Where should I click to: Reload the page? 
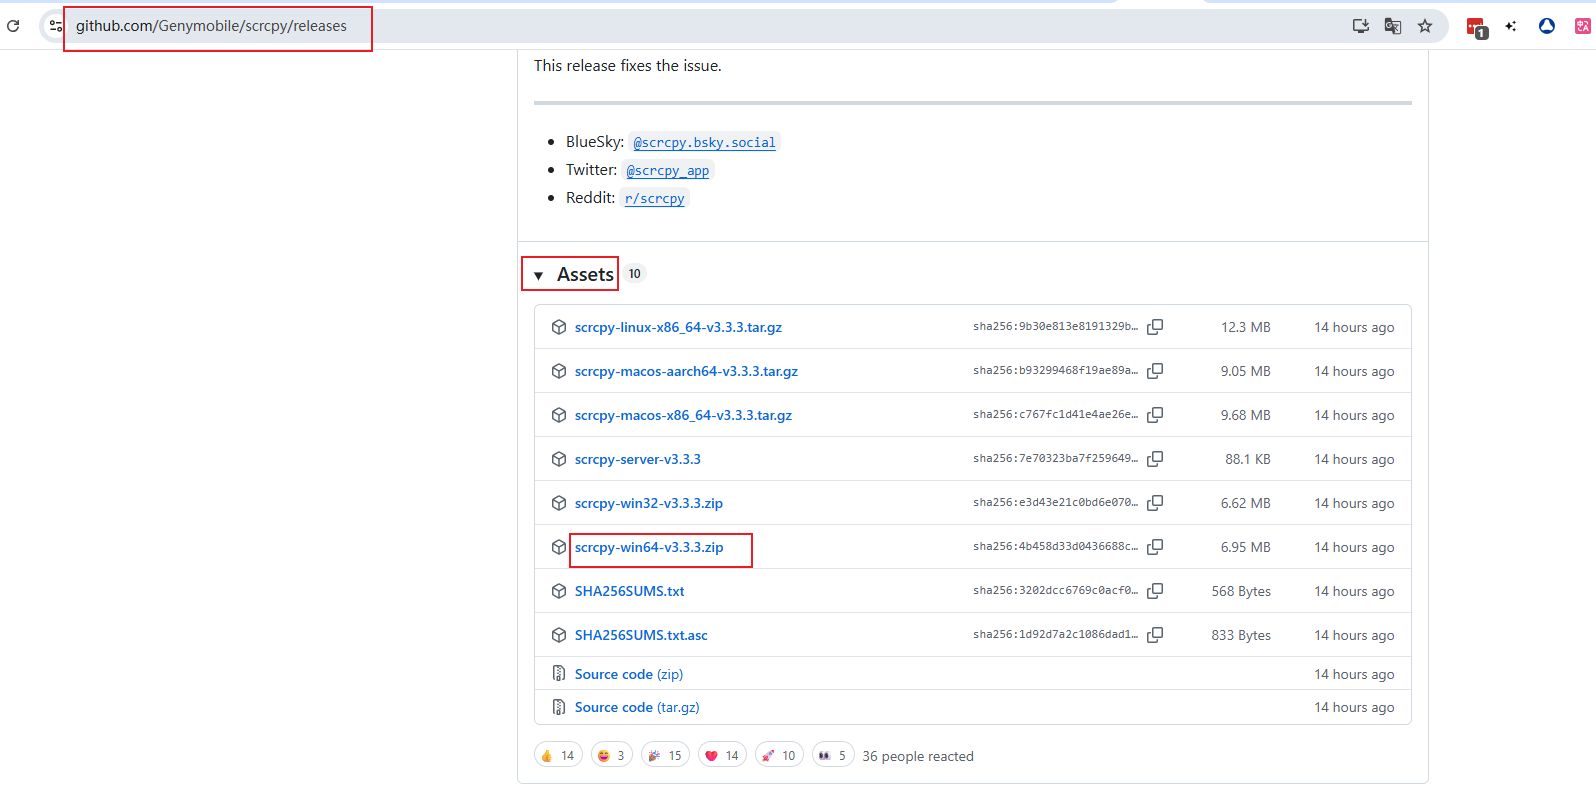13,26
